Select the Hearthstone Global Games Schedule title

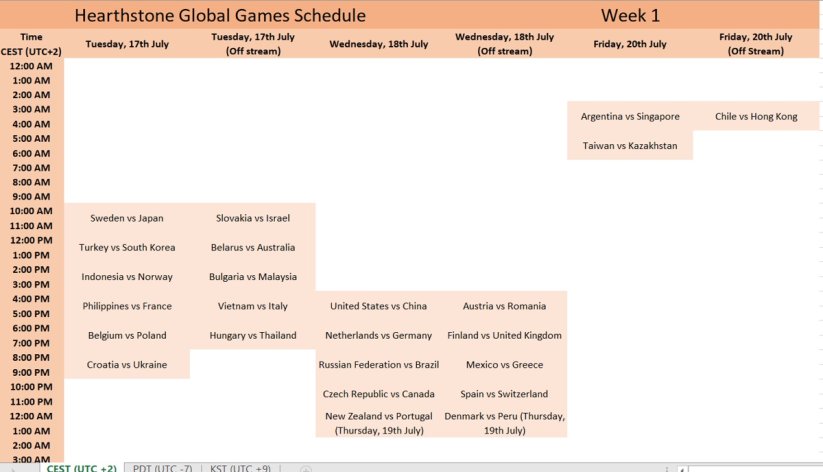pos(220,15)
